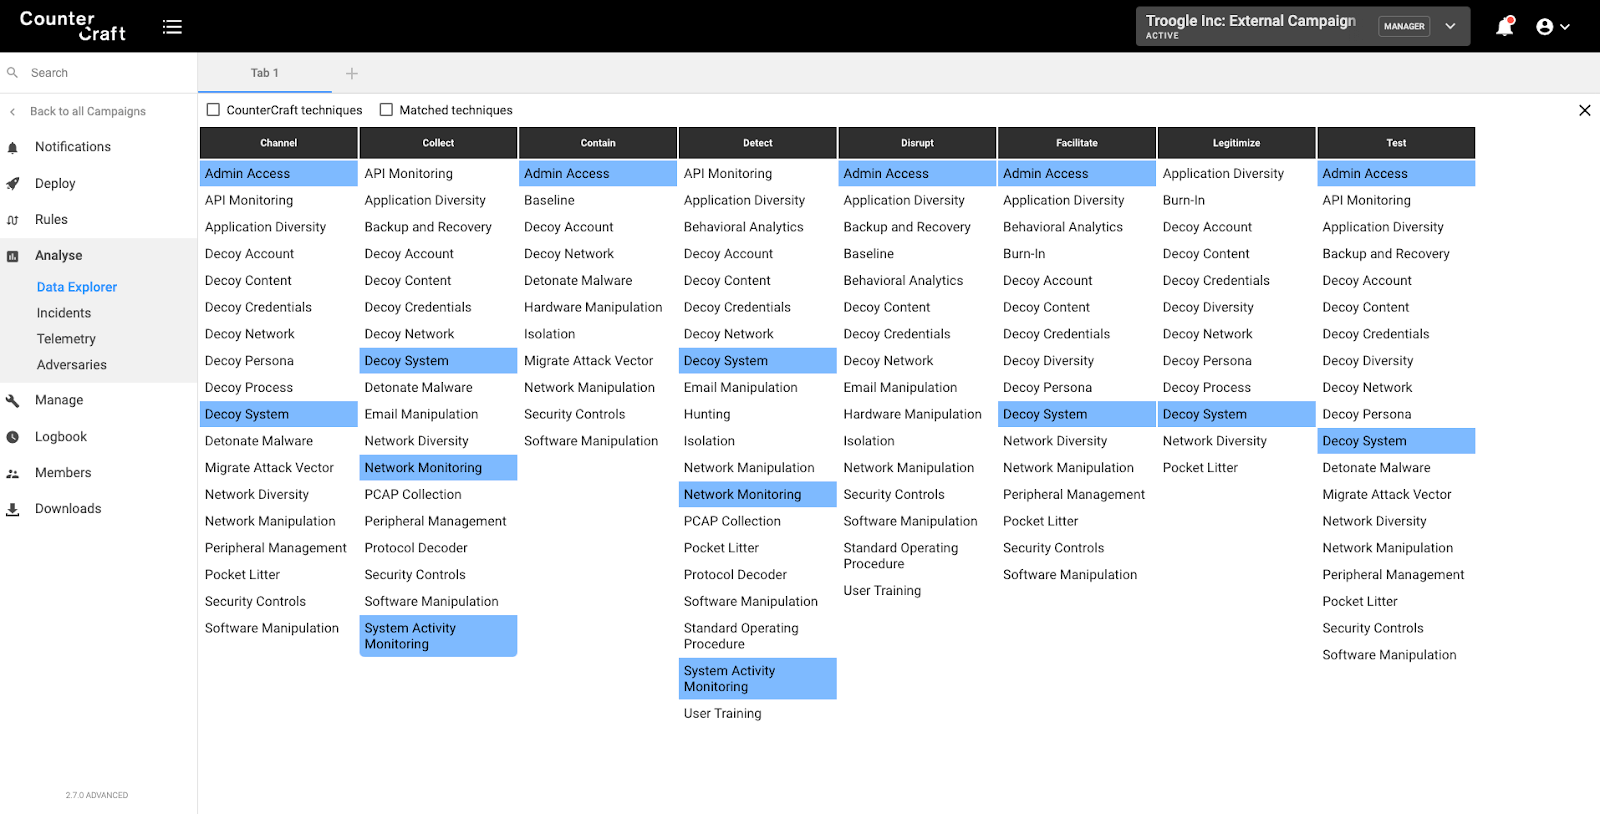Click the Logbook clock icon
This screenshot has width=1600, height=814.
[x=13, y=437]
